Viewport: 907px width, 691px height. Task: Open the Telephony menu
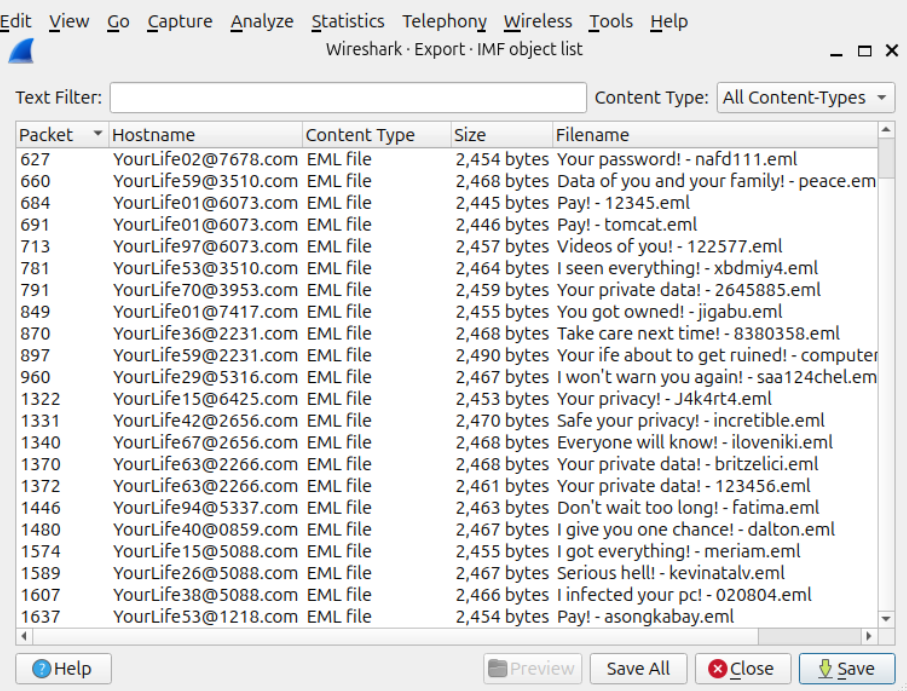click(444, 21)
